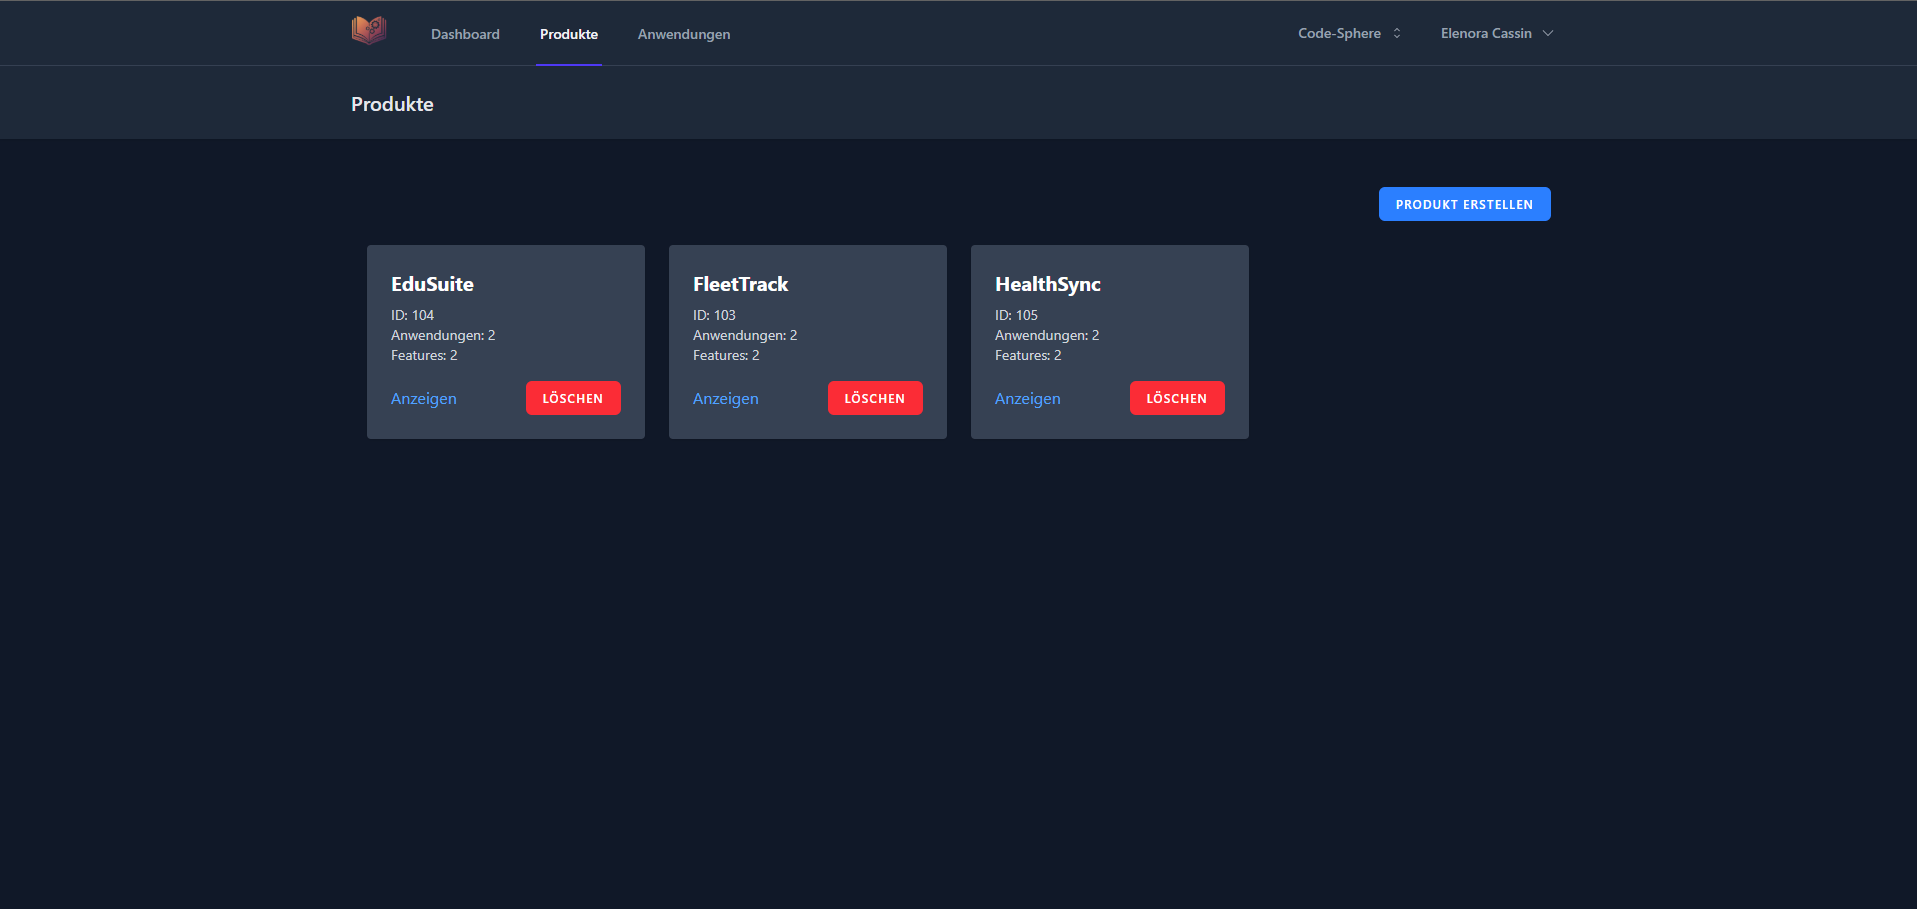Delete HealthSync with its LÖSCHEN button
Screen dimensions: 1917x909
[1176, 397]
